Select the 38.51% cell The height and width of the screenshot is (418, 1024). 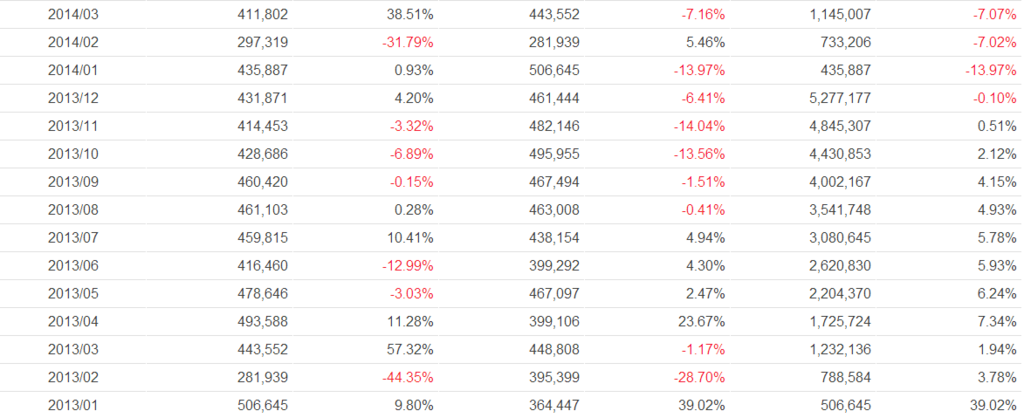410,15
